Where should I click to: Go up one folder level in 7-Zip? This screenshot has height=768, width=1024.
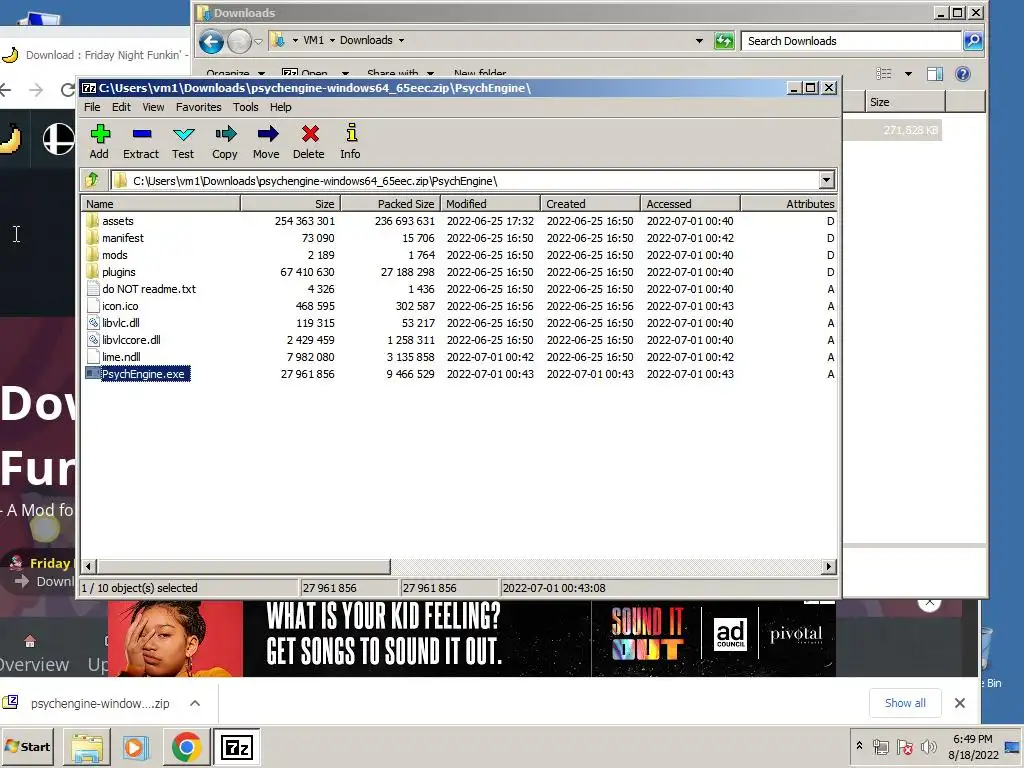pyautogui.click(x=92, y=180)
